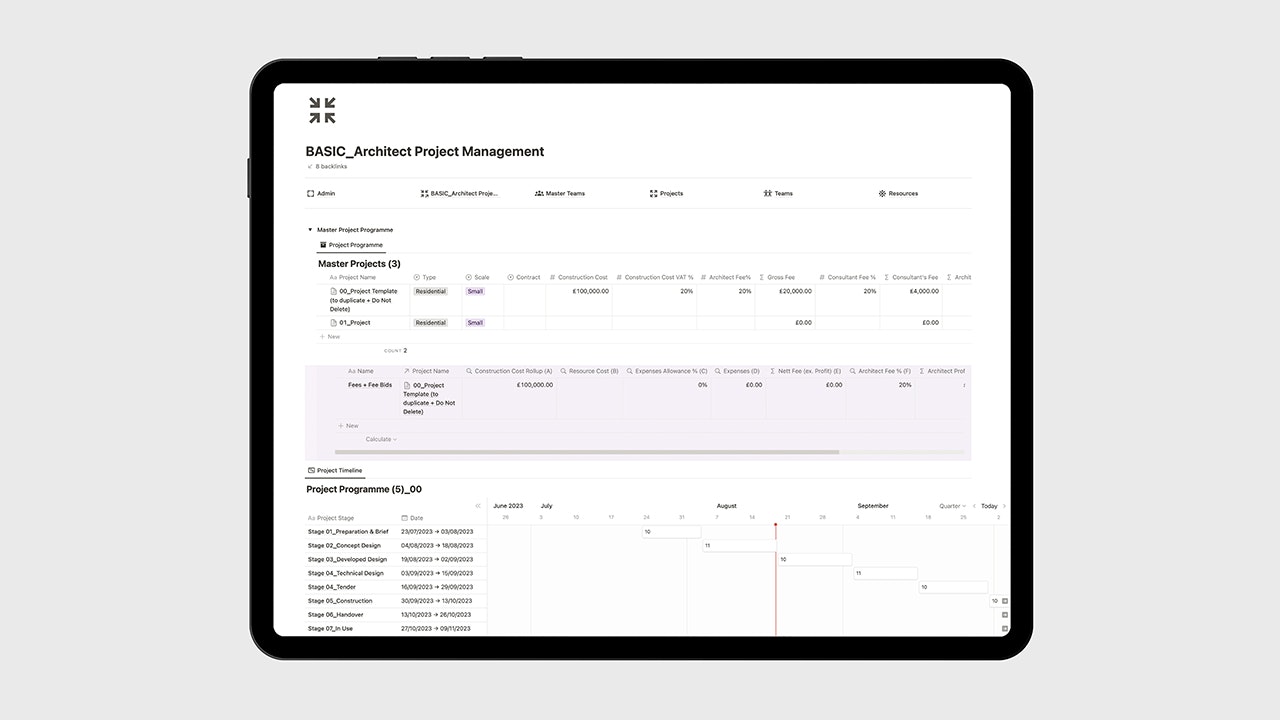Click the Architect Fee% column header

click(726, 277)
